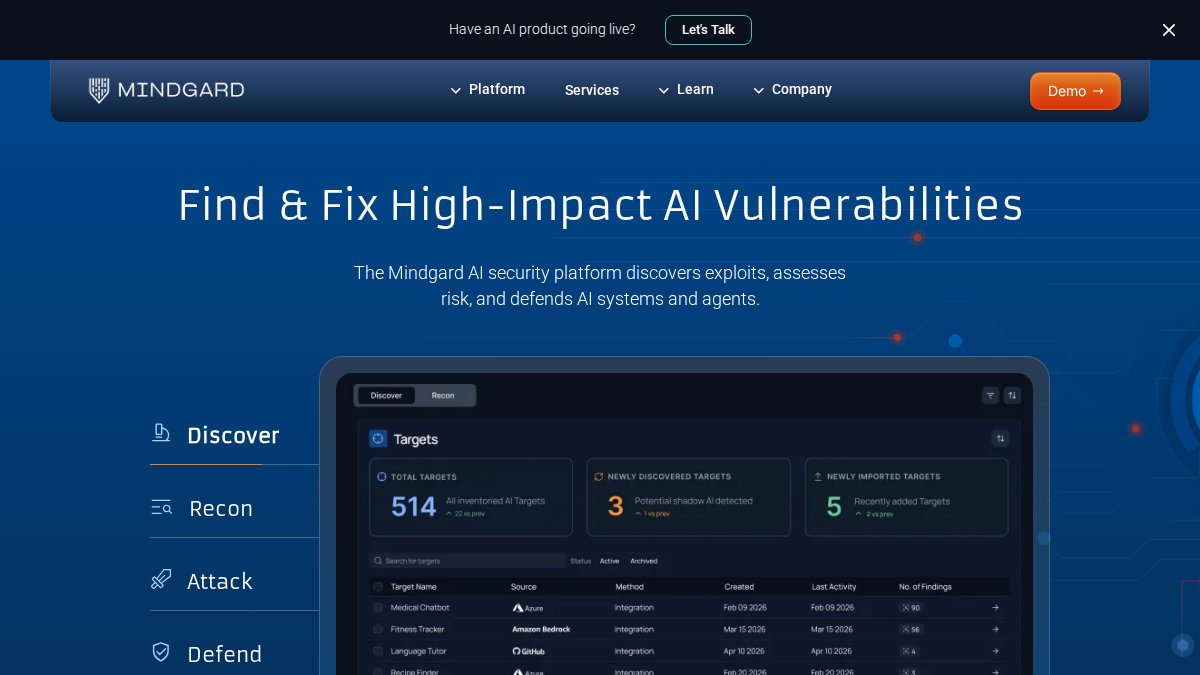
Task: Click the sort icon in the Targets header row
Action: point(1000,439)
